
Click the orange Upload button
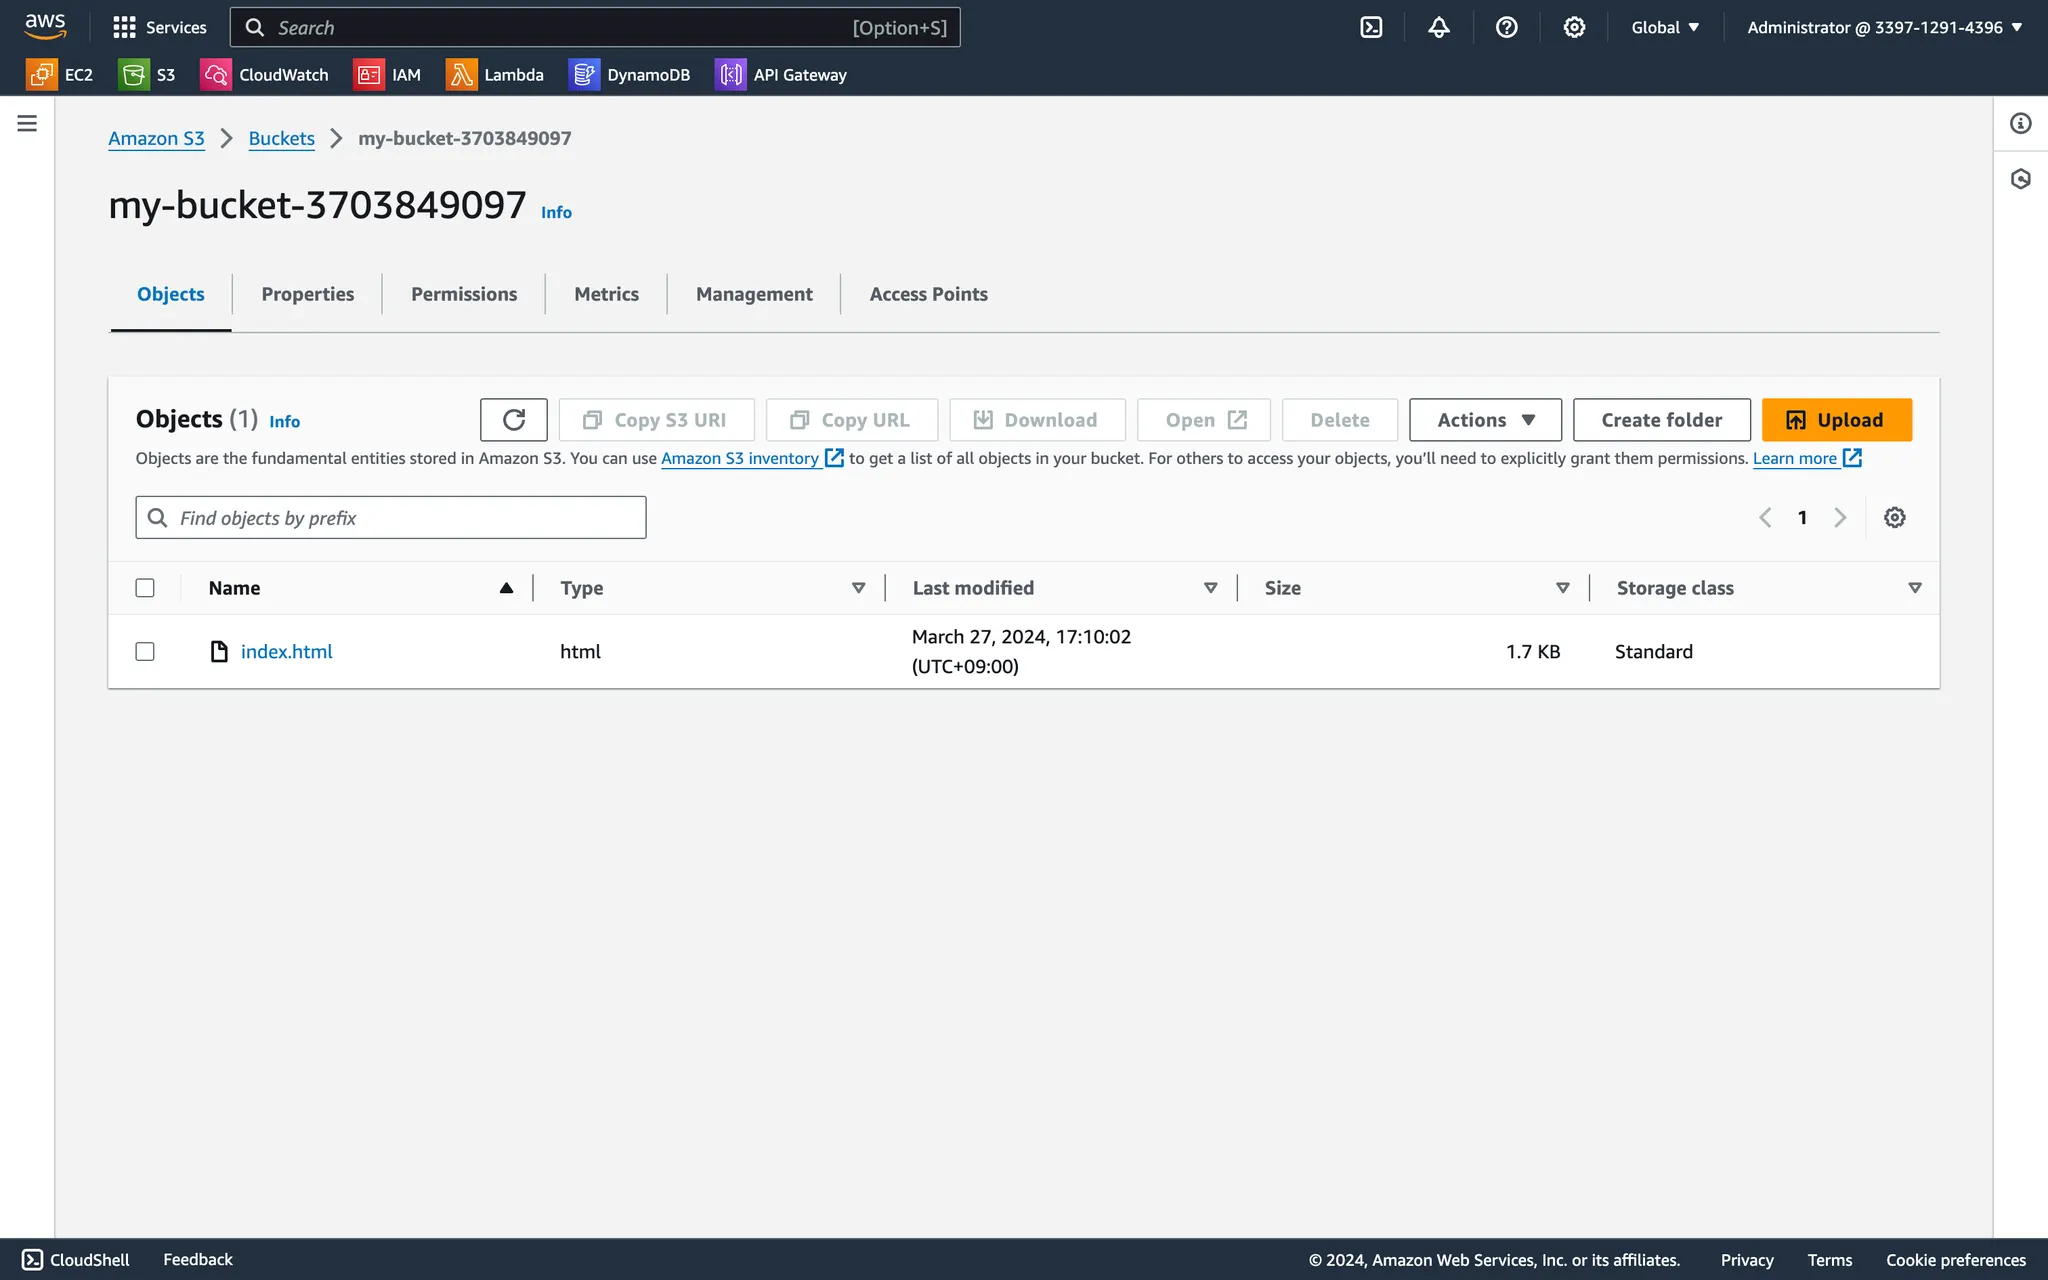[1836, 420]
